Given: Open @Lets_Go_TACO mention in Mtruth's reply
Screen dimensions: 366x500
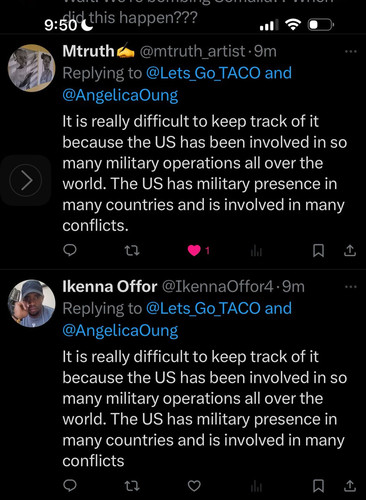Looking at the screenshot, I should pyautogui.click(x=203, y=73).
